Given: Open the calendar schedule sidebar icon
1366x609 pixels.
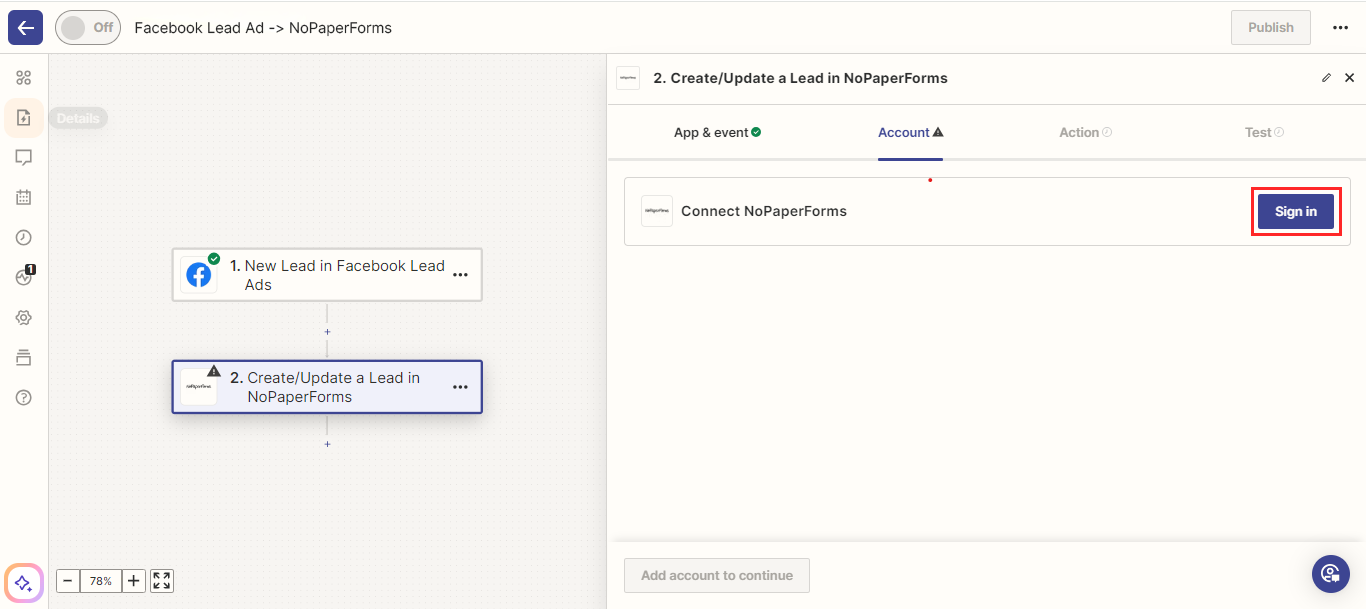Looking at the screenshot, I should click(24, 198).
